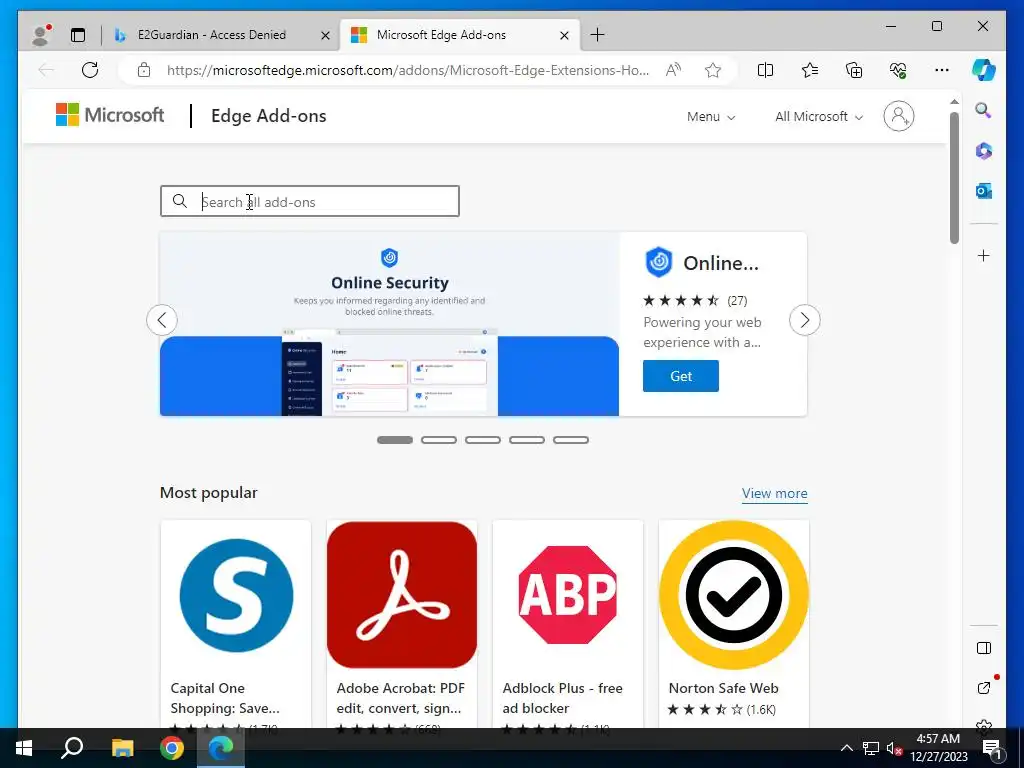Show hidden system tray icons
Viewport: 1024px width, 768px height.
[846, 748]
